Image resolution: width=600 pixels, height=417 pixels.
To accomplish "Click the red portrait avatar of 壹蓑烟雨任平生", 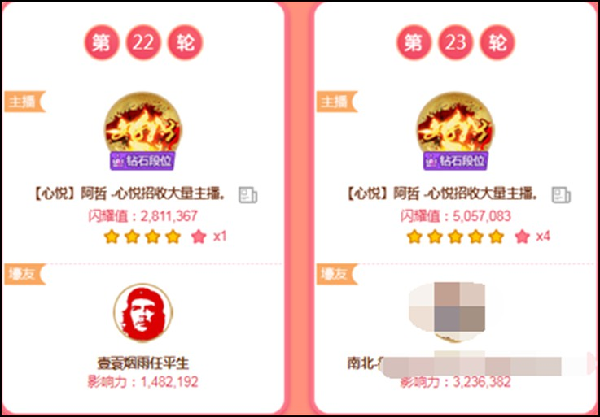I will pos(143,313).
